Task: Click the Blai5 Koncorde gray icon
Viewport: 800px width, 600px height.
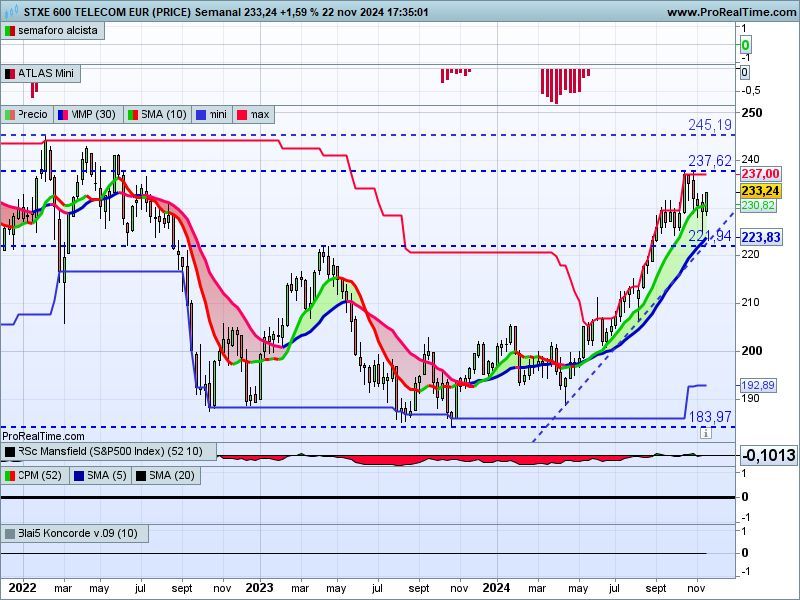Action: click(9, 534)
